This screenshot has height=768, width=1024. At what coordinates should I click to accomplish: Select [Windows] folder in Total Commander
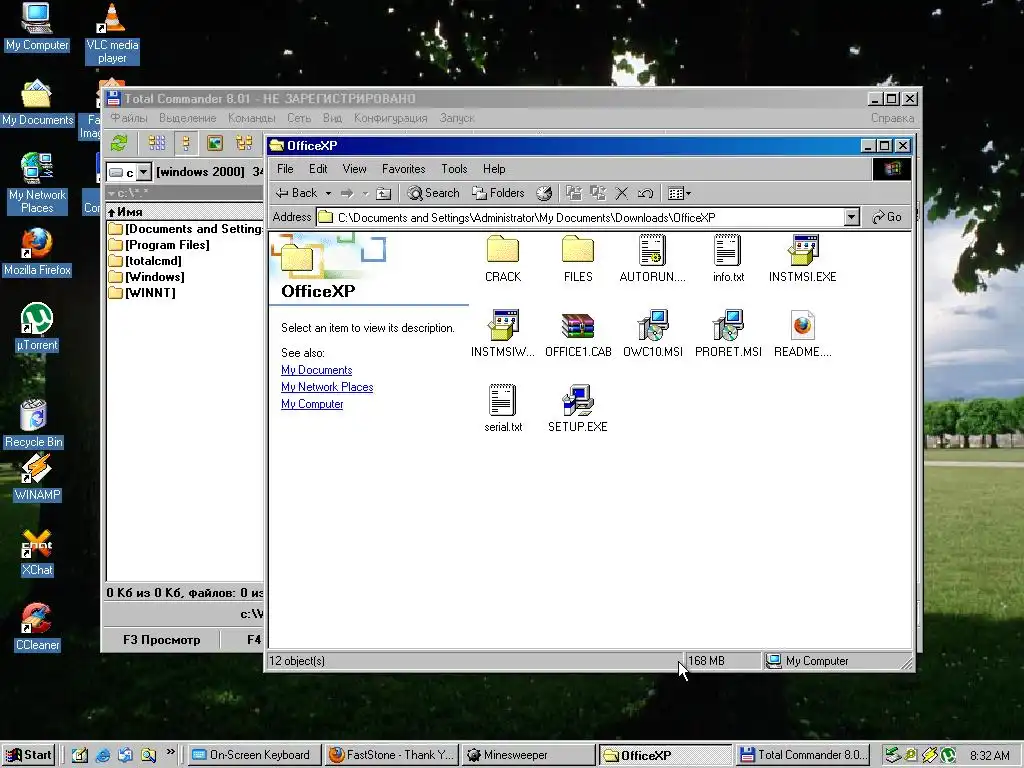(x=147, y=277)
